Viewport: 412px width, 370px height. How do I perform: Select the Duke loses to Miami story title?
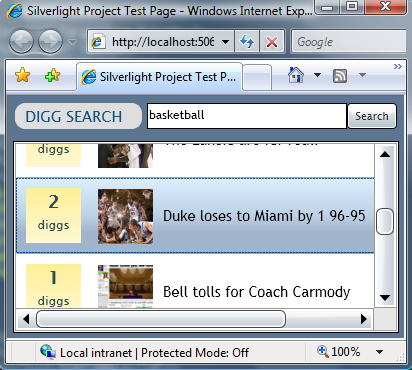click(x=264, y=216)
